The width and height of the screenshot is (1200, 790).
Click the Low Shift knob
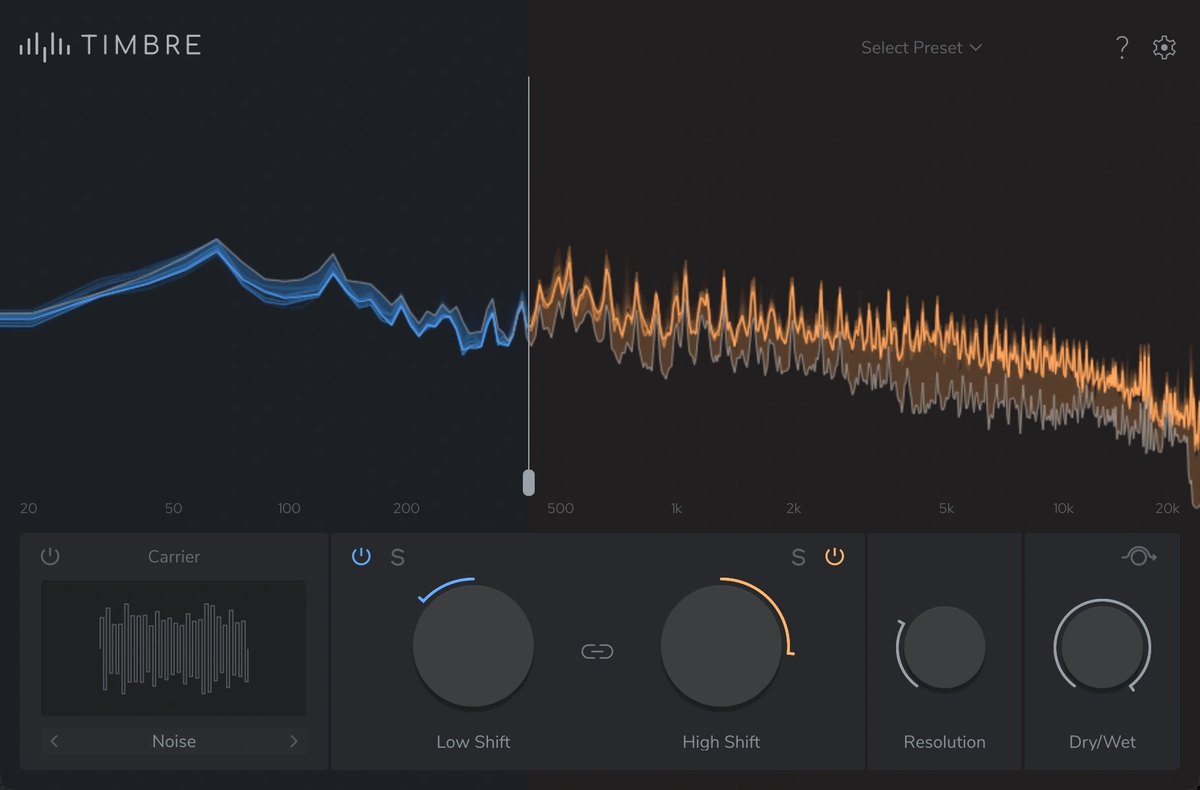coord(473,645)
